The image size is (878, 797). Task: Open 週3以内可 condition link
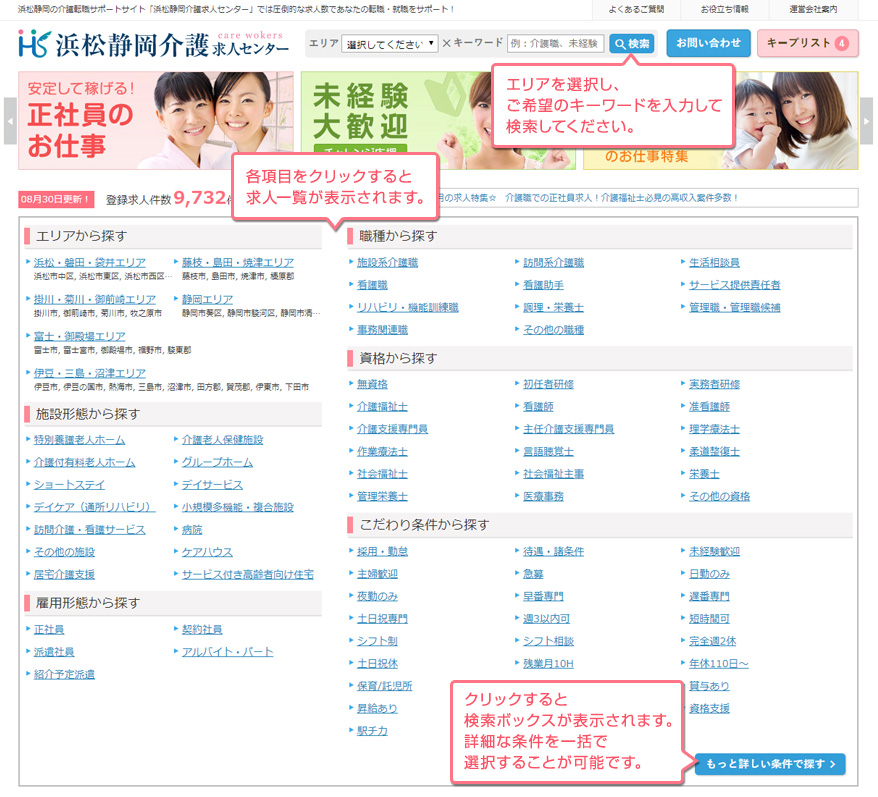(547, 618)
